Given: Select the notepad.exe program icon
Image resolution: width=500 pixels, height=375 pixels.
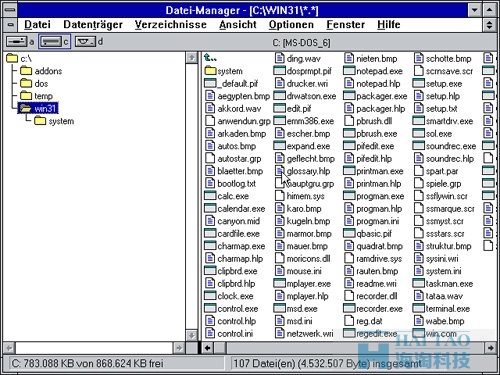Looking at the screenshot, I should pyautogui.click(x=349, y=71).
